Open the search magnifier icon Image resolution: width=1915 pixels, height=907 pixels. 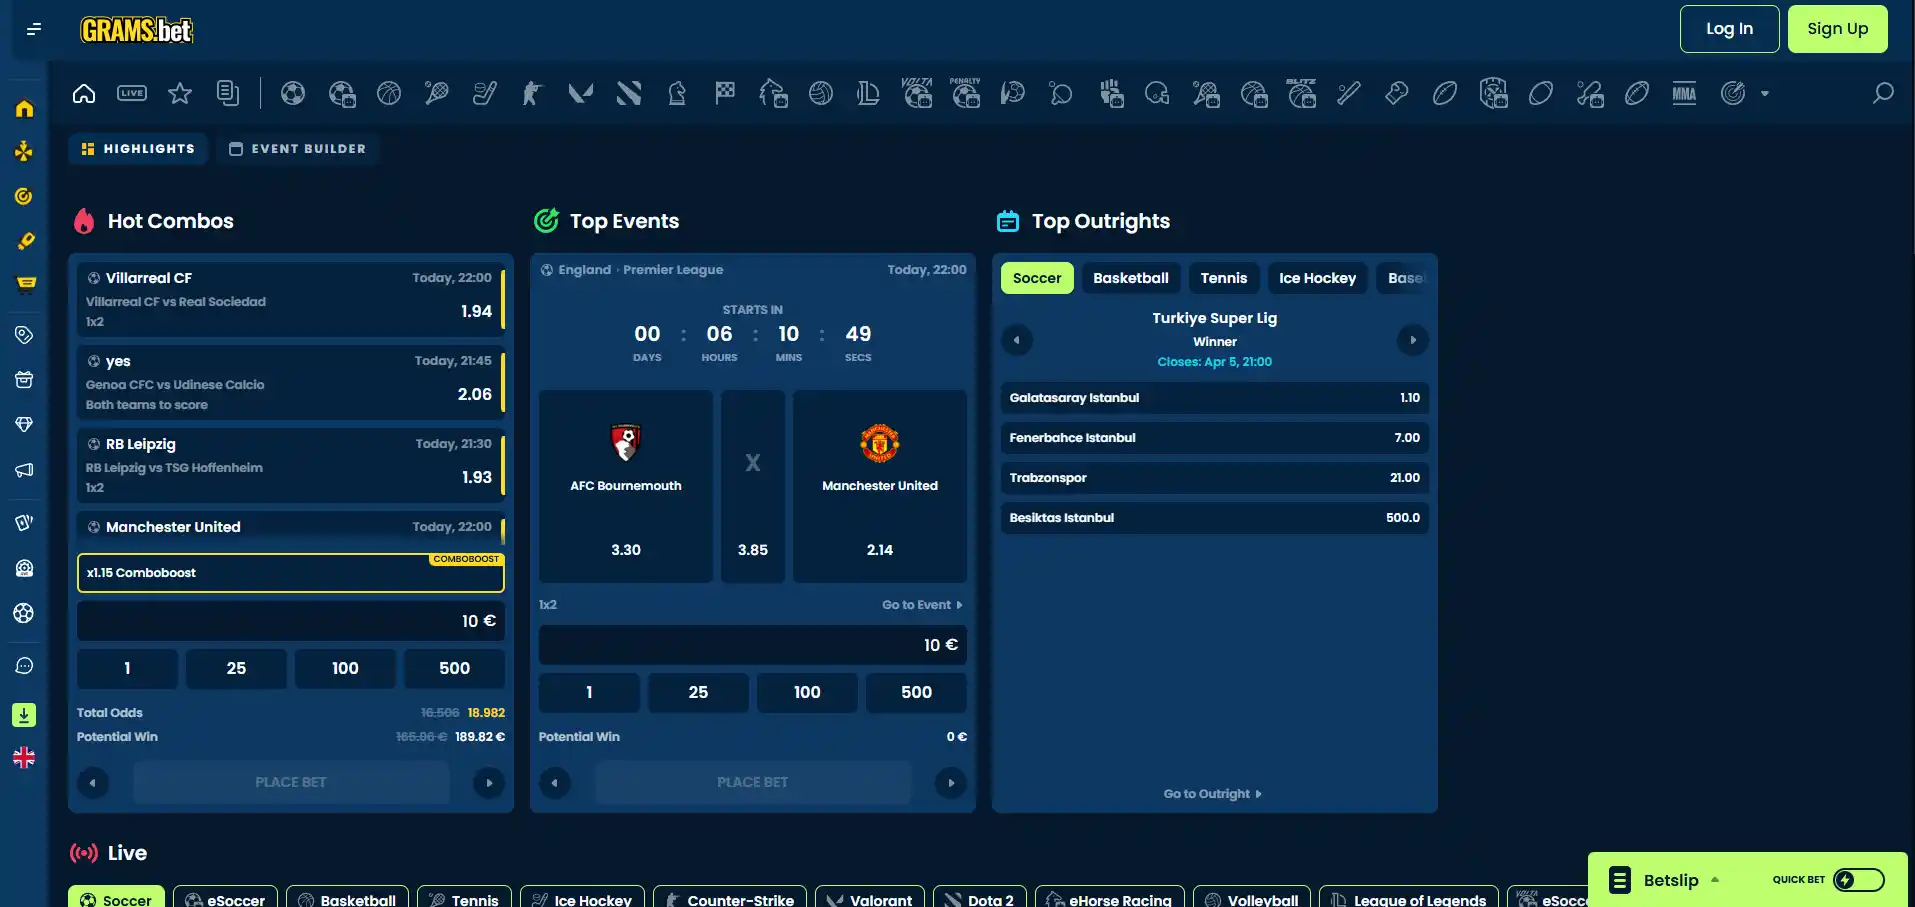(1883, 93)
